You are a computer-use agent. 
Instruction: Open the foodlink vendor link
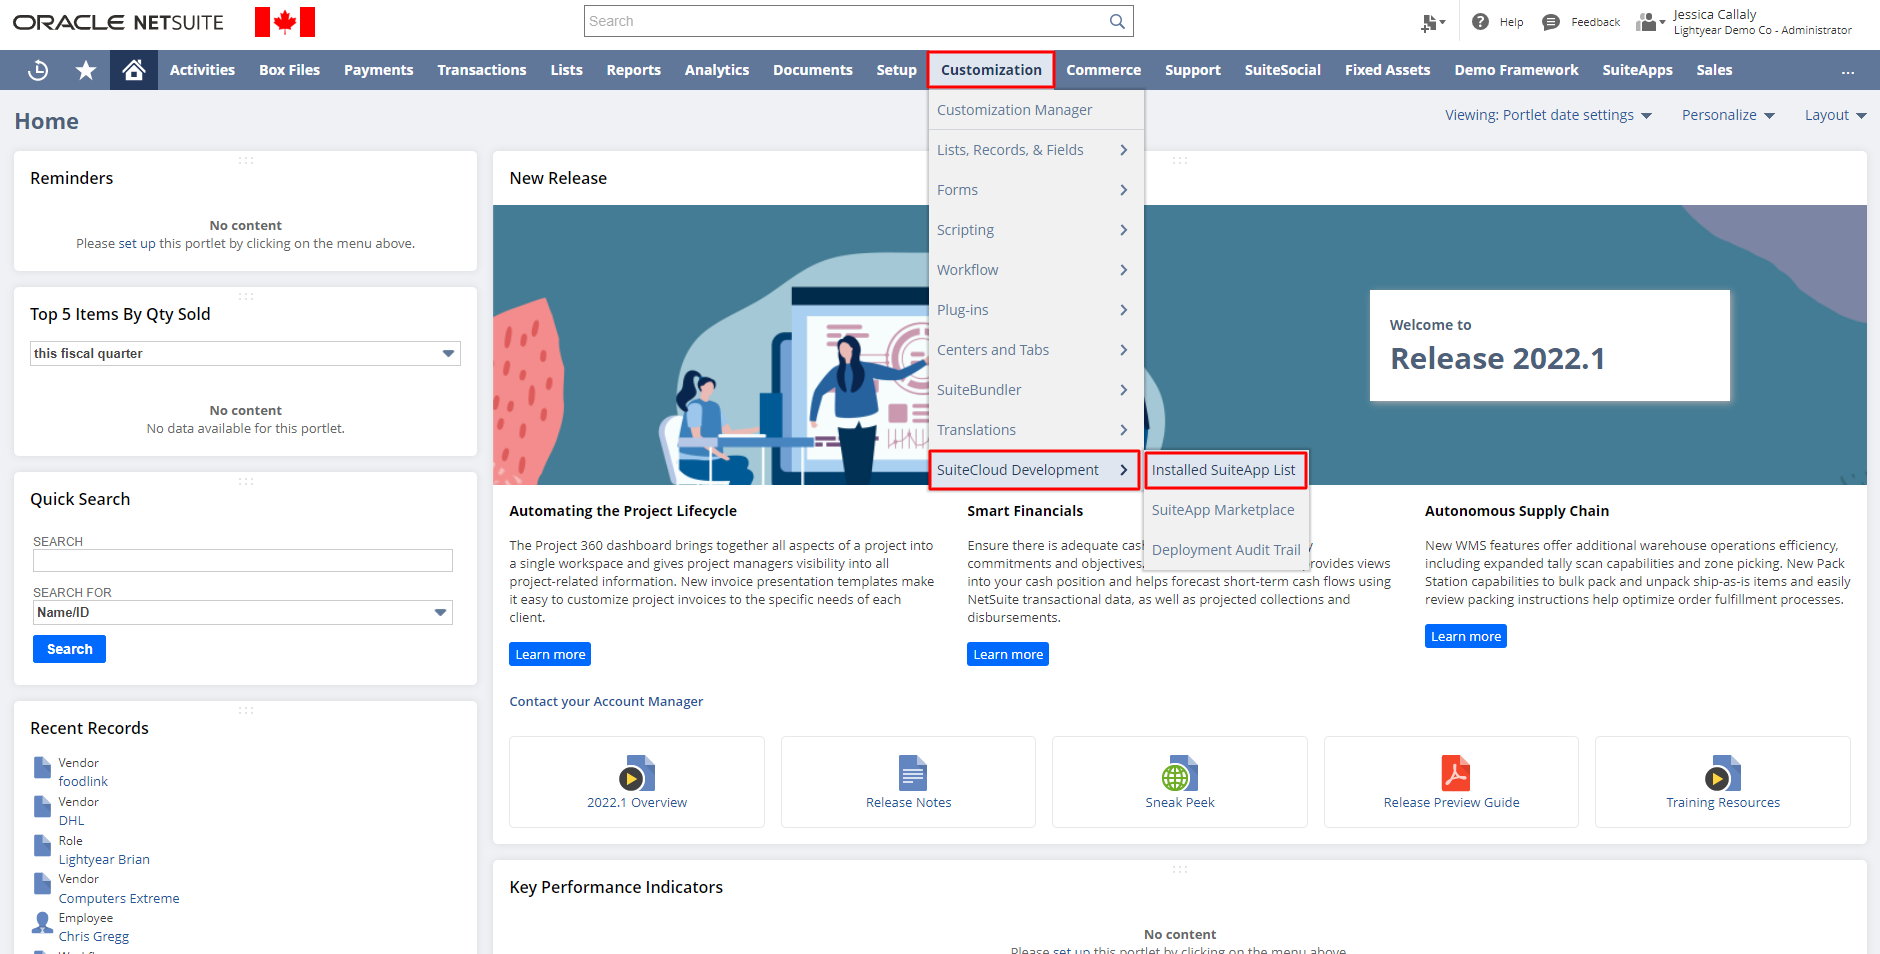[83, 781]
